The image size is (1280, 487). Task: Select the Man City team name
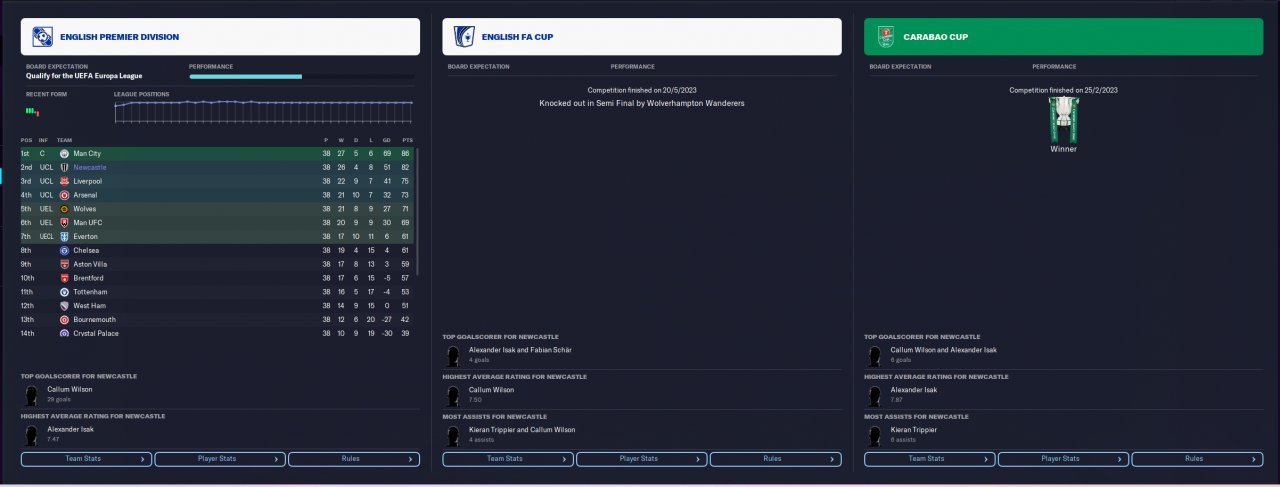(87, 154)
